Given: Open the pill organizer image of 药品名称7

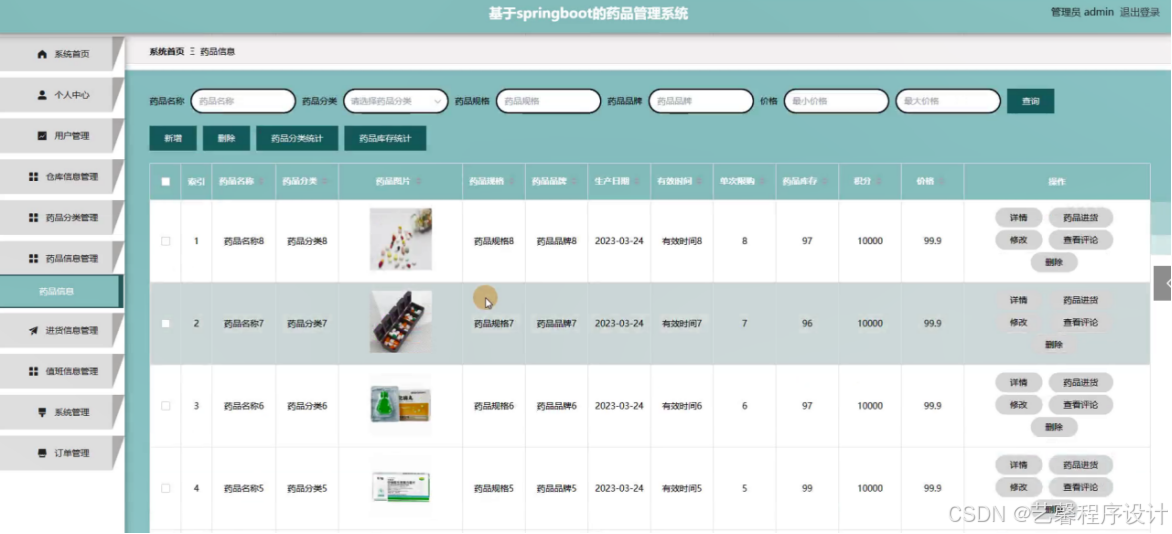Looking at the screenshot, I should 401,322.
